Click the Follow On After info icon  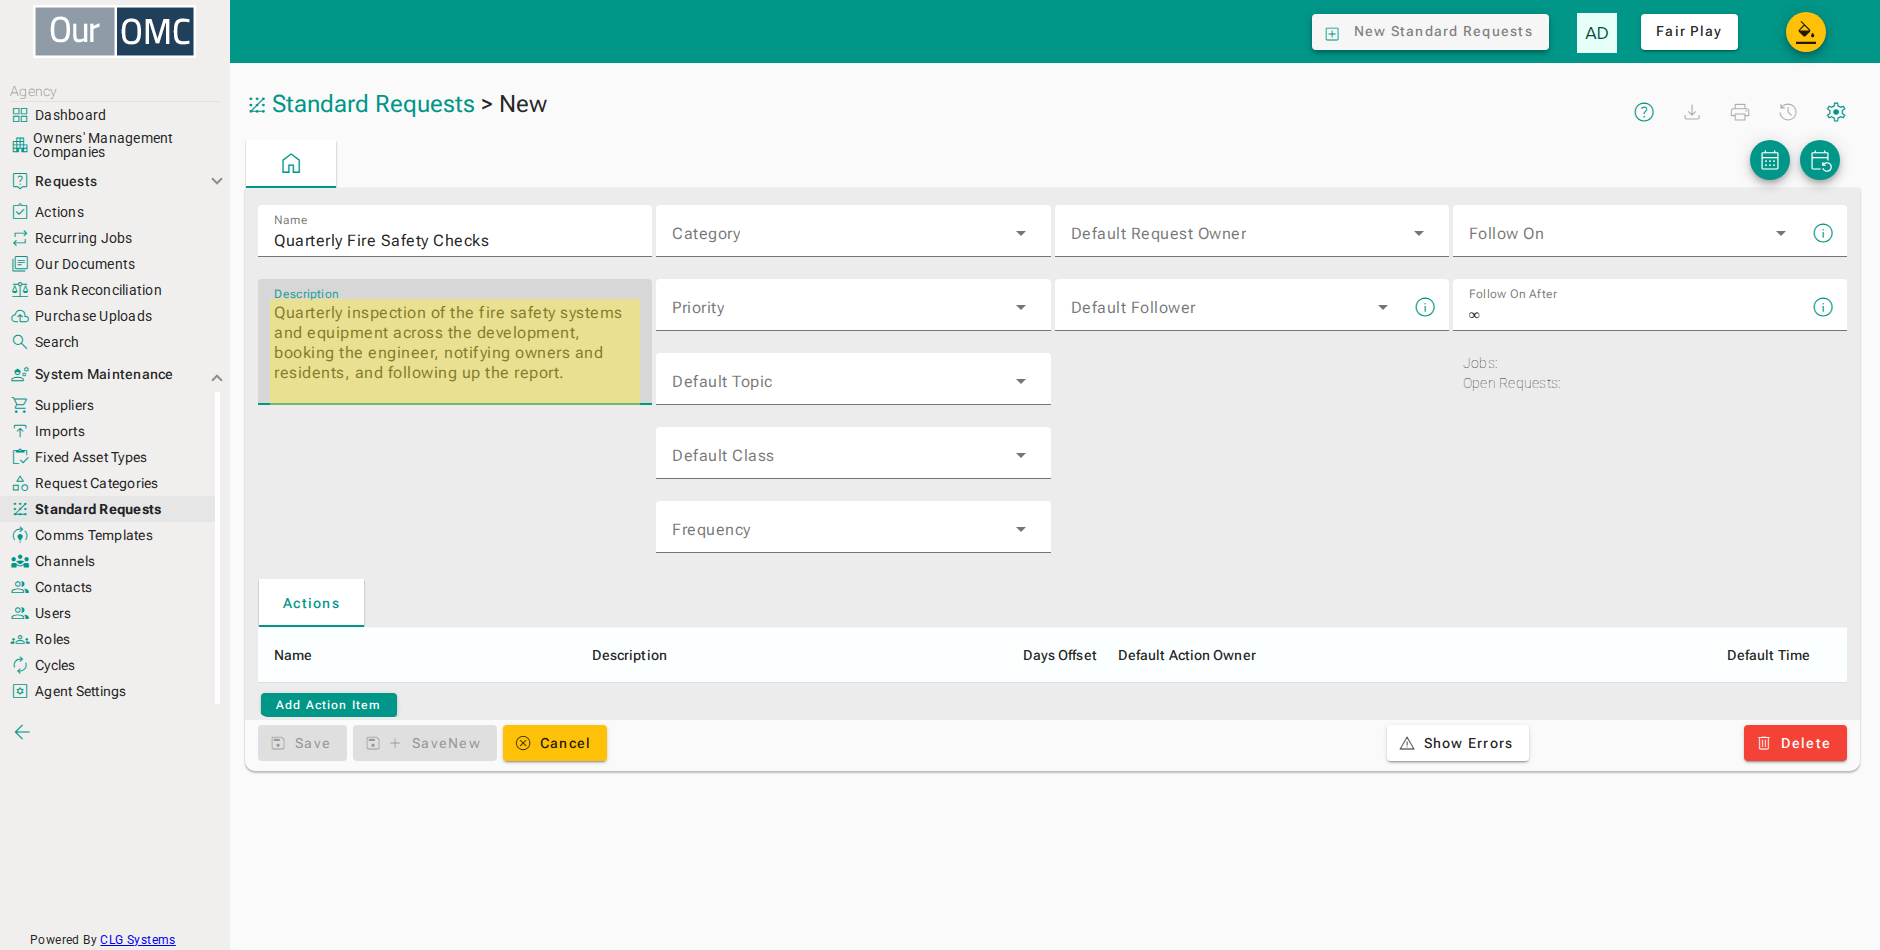[x=1823, y=307]
